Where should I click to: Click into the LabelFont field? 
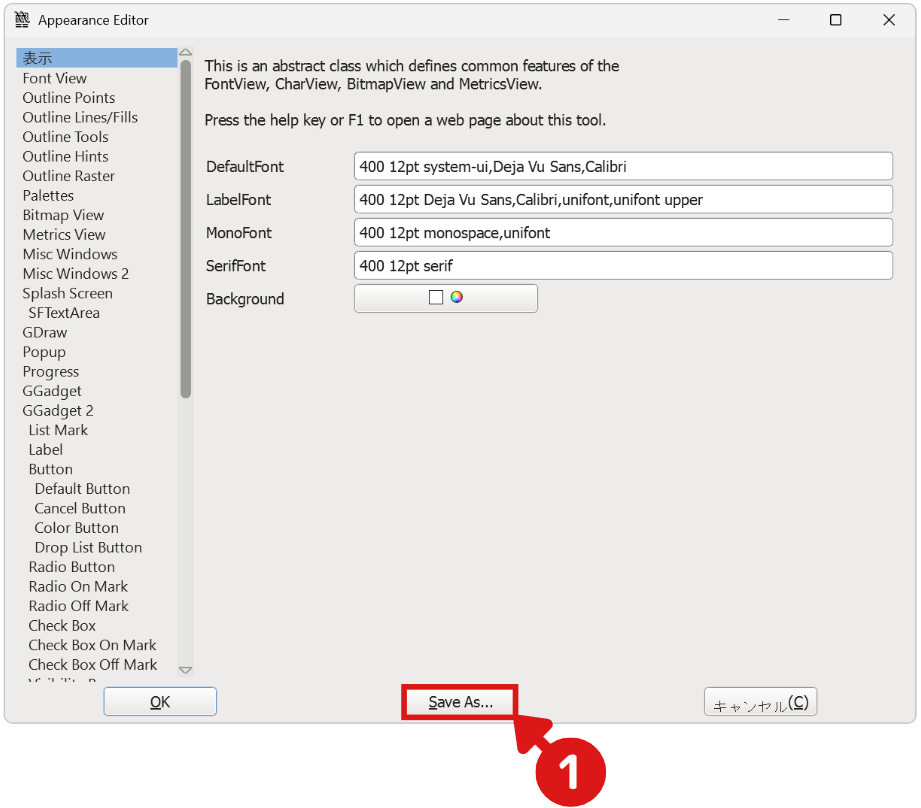tap(622, 200)
